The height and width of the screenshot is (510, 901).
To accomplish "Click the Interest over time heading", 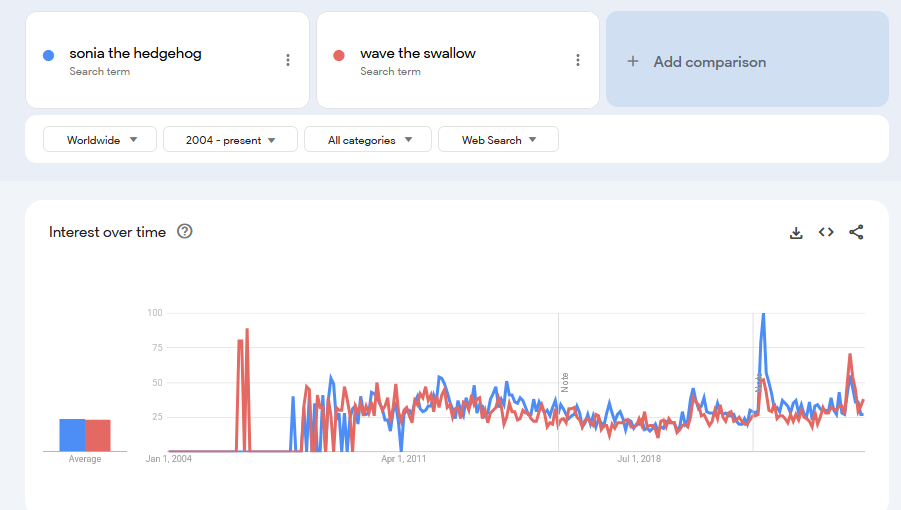I will (x=107, y=232).
